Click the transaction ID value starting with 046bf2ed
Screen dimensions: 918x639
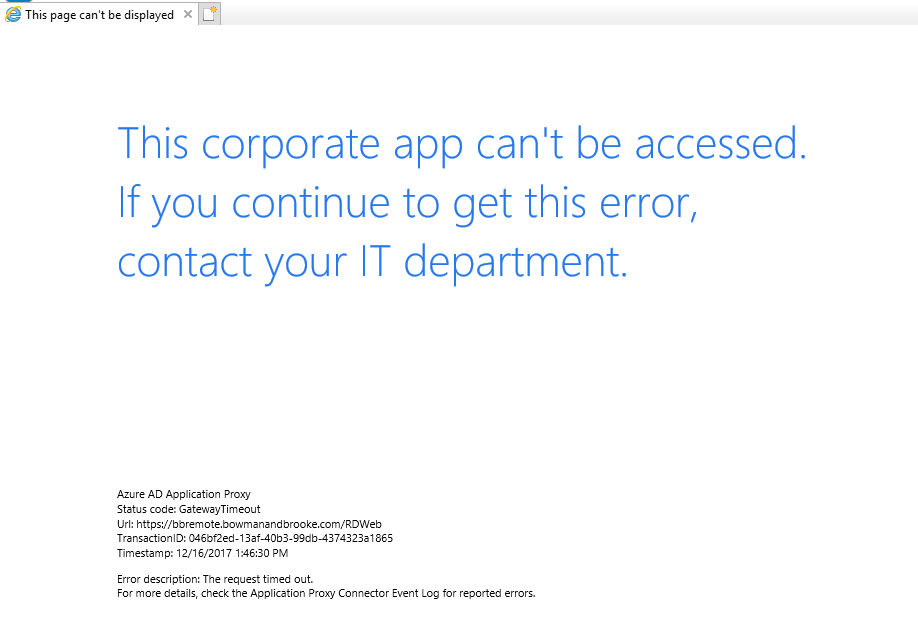click(x=290, y=538)
